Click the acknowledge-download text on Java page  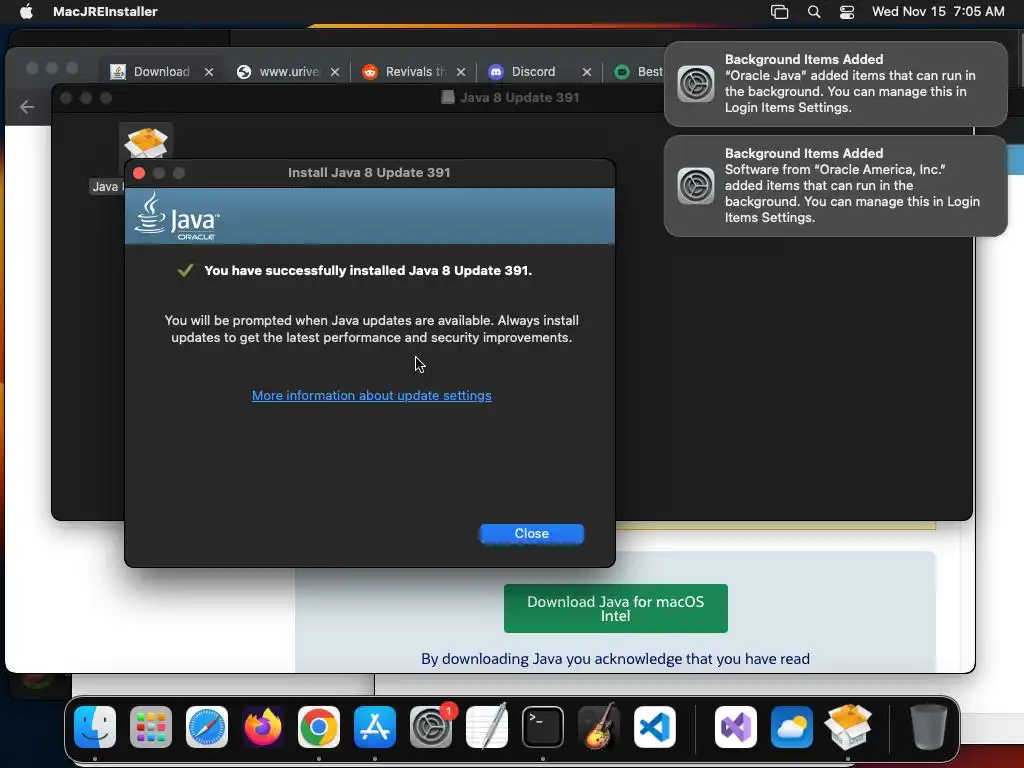(615, 658)
